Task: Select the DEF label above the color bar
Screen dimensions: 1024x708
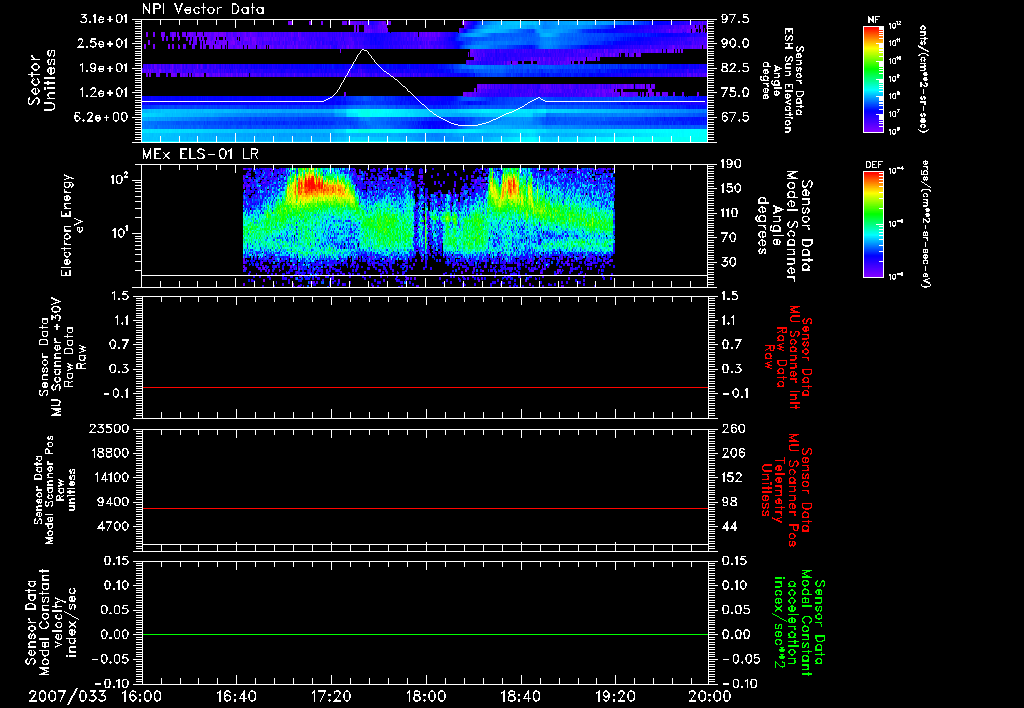Action: coord(873,165)
